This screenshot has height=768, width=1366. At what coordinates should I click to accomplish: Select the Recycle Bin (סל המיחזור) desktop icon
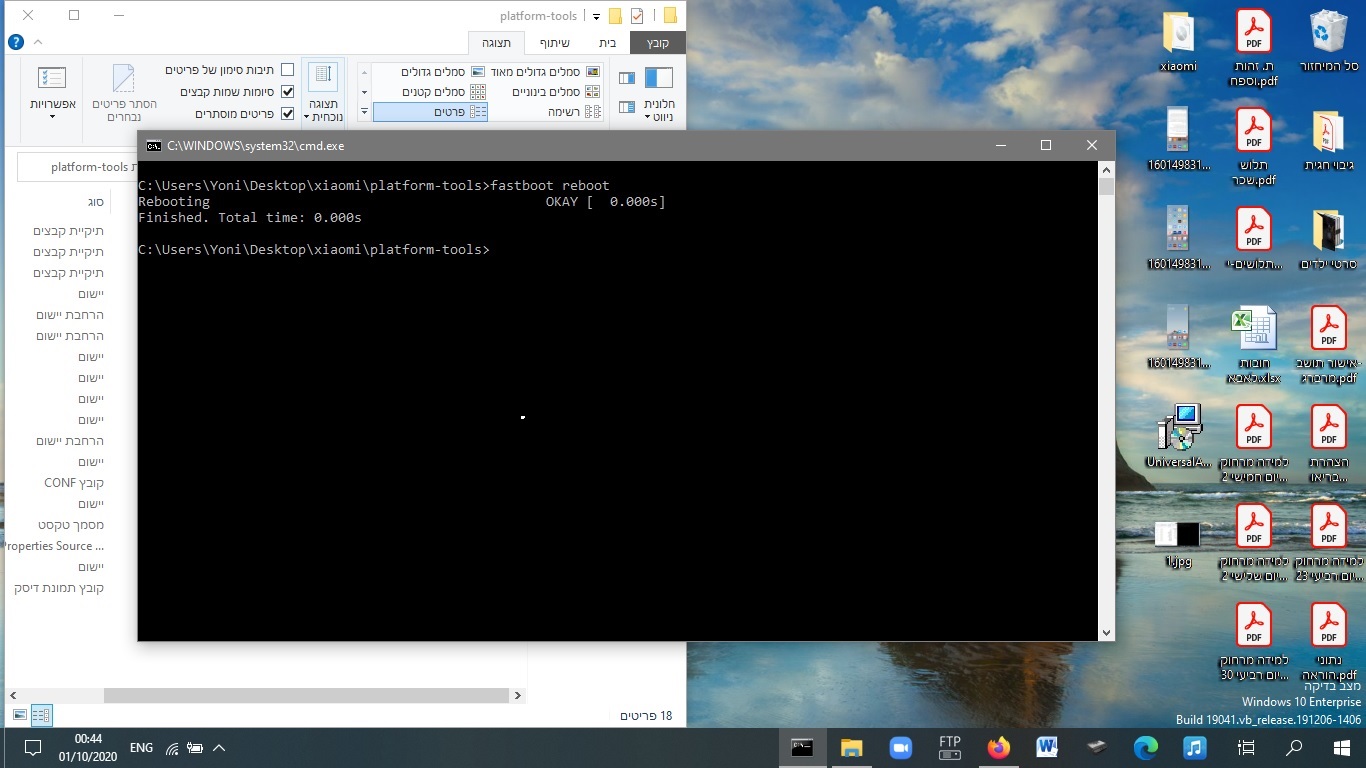click(1328, 42)
